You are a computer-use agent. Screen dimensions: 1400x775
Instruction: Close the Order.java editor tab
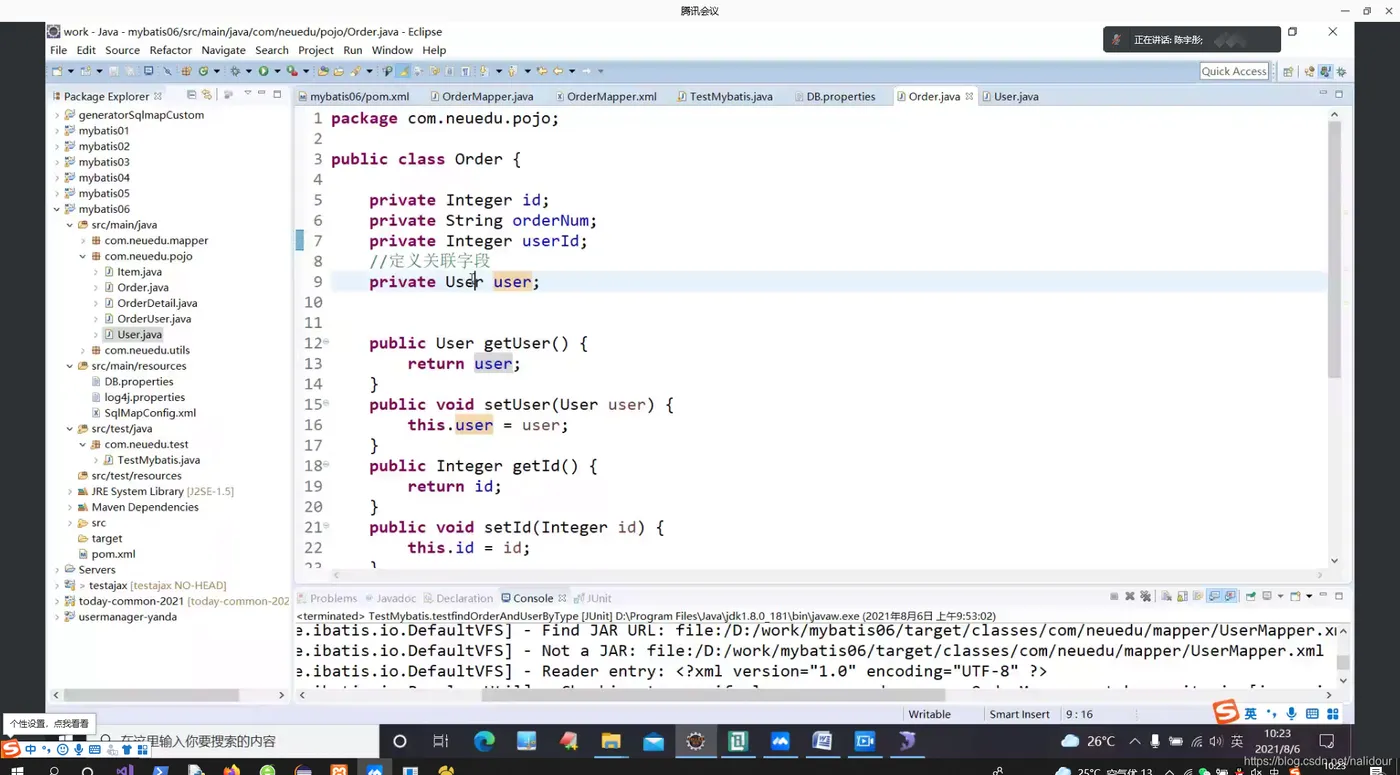(x=969, y=96)
